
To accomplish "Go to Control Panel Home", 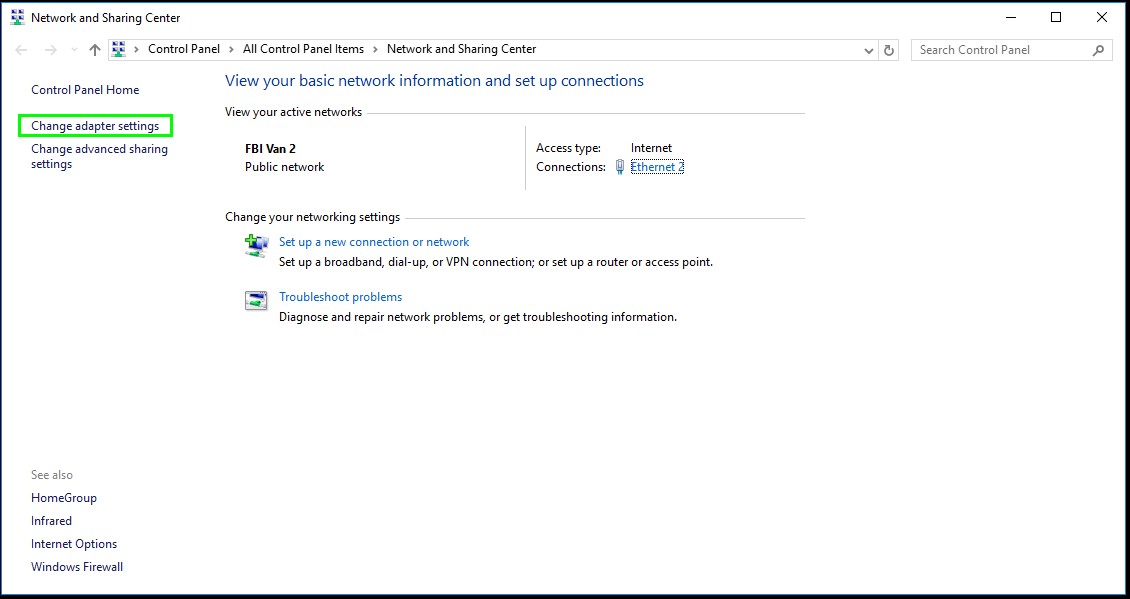I will point(85,90).
